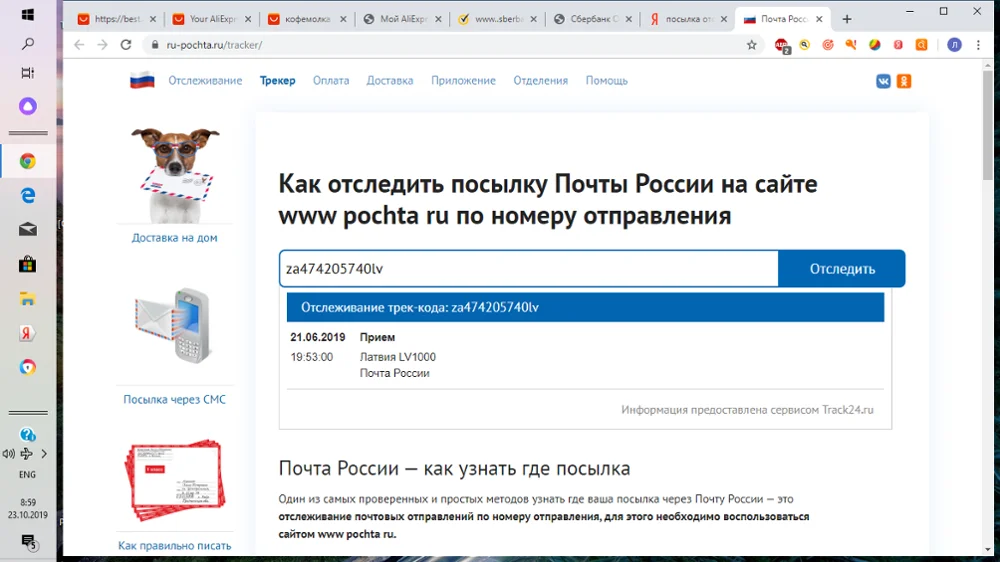Open Microsoft Store from the taskbar
The width and height of the screenshot is (1000, 562).
pos(27,264)
